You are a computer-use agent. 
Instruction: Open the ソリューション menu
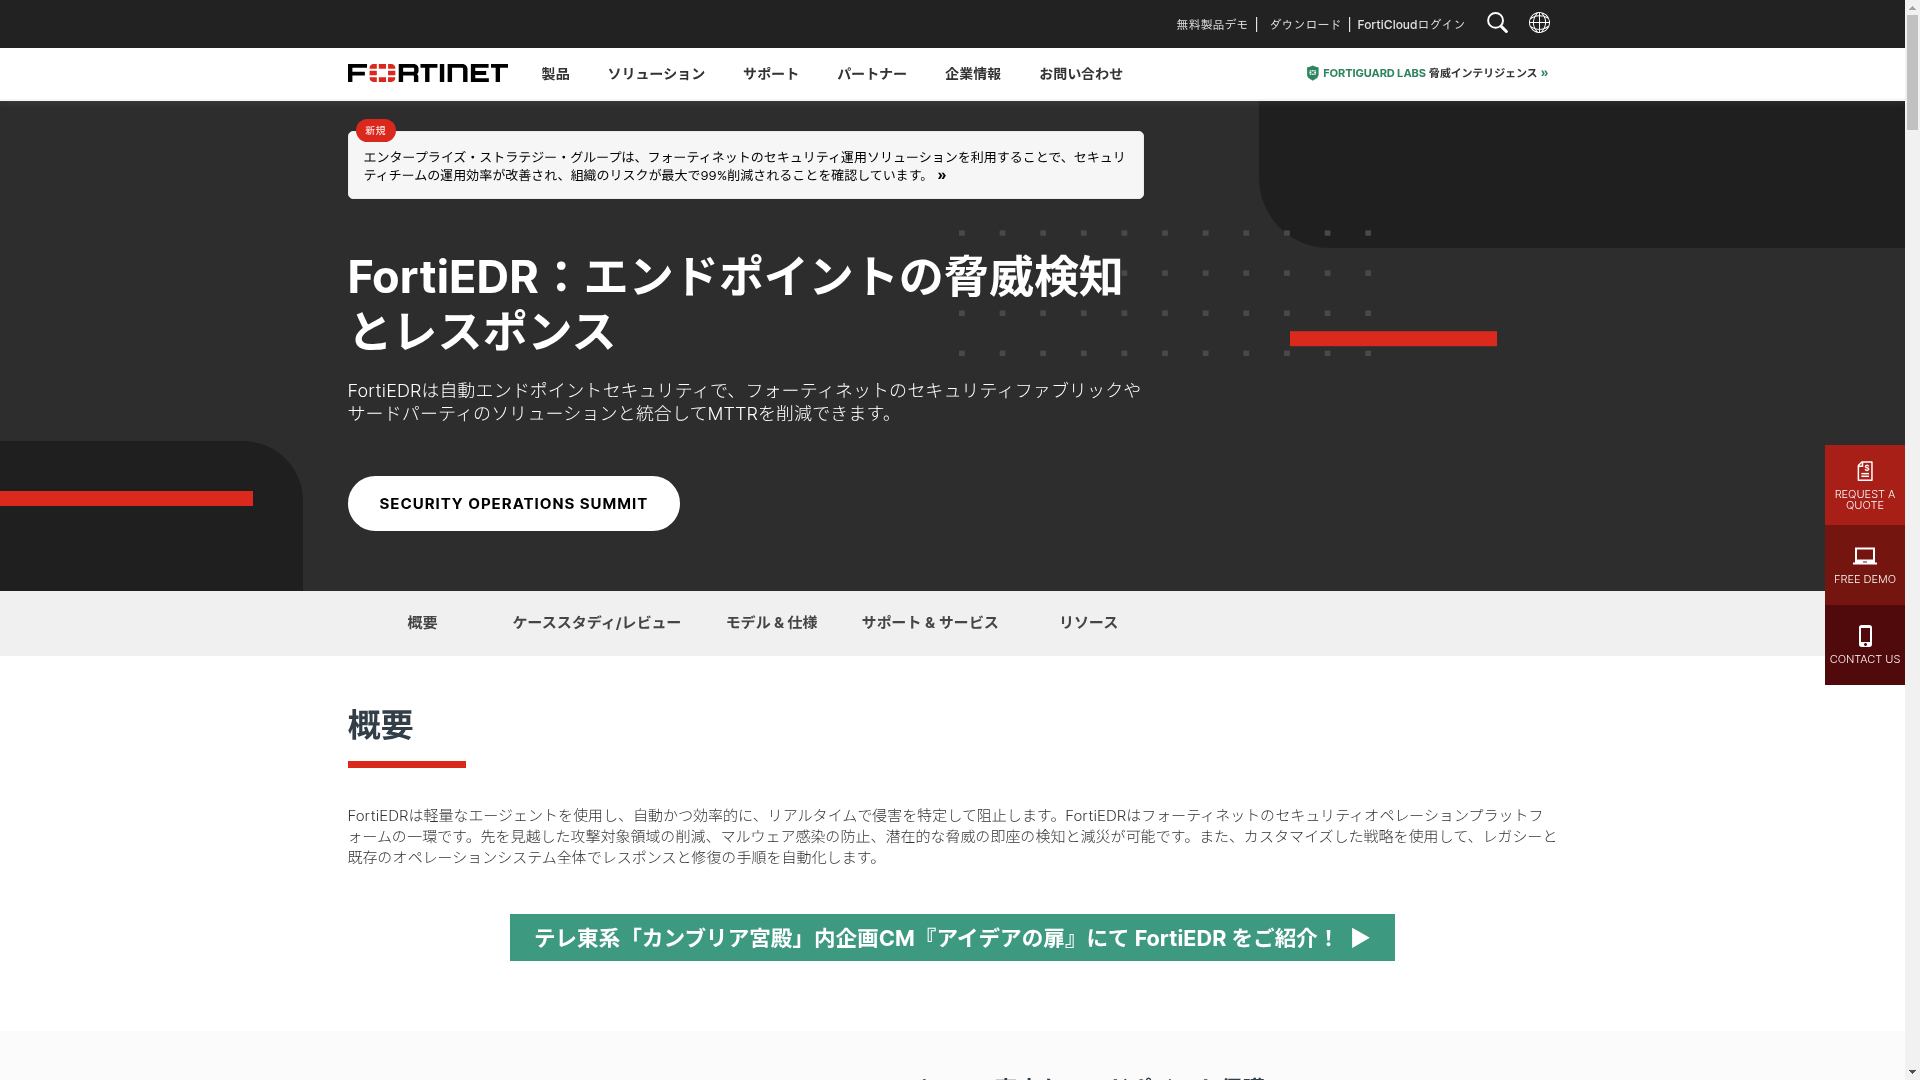click(x=656, y=74)
